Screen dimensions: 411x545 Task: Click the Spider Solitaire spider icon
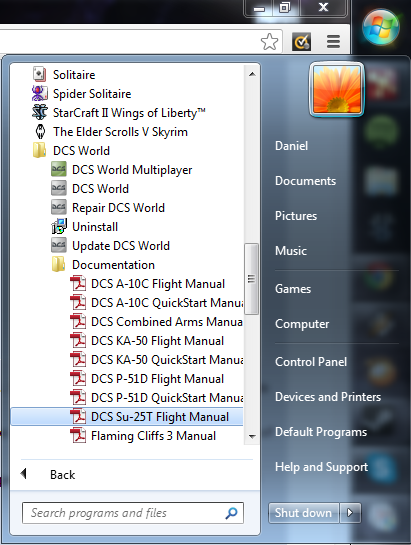tap(39, 93)
